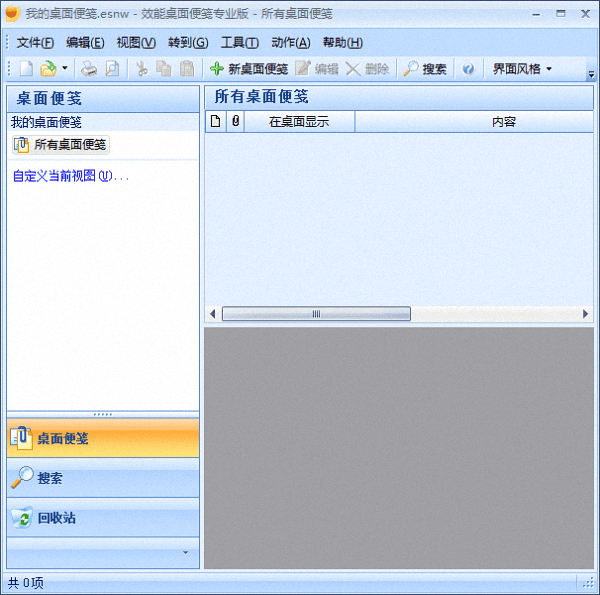Expand the toolbar overflow options arrow

tap(591, 74)
